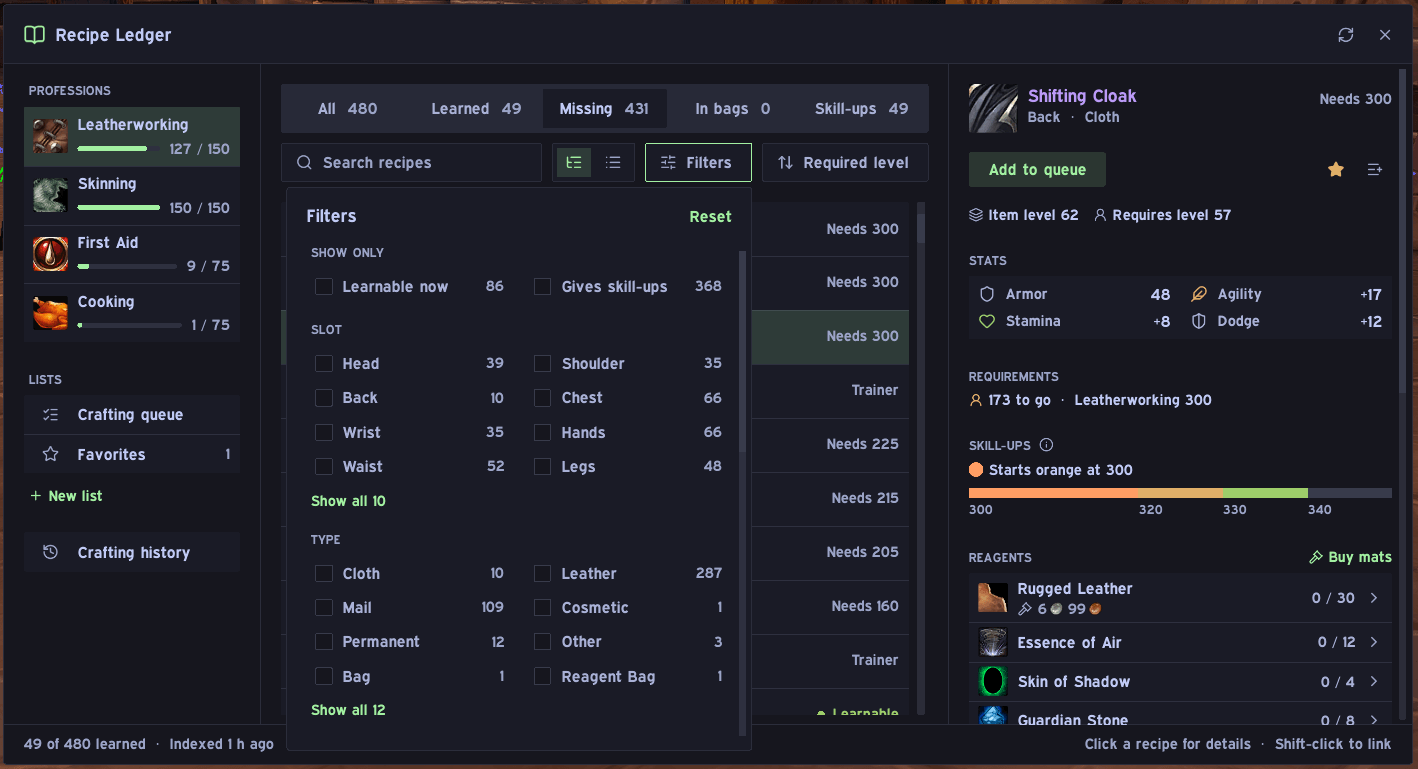
Task: Select the Leatherworking profession icon
Action: 50,136
